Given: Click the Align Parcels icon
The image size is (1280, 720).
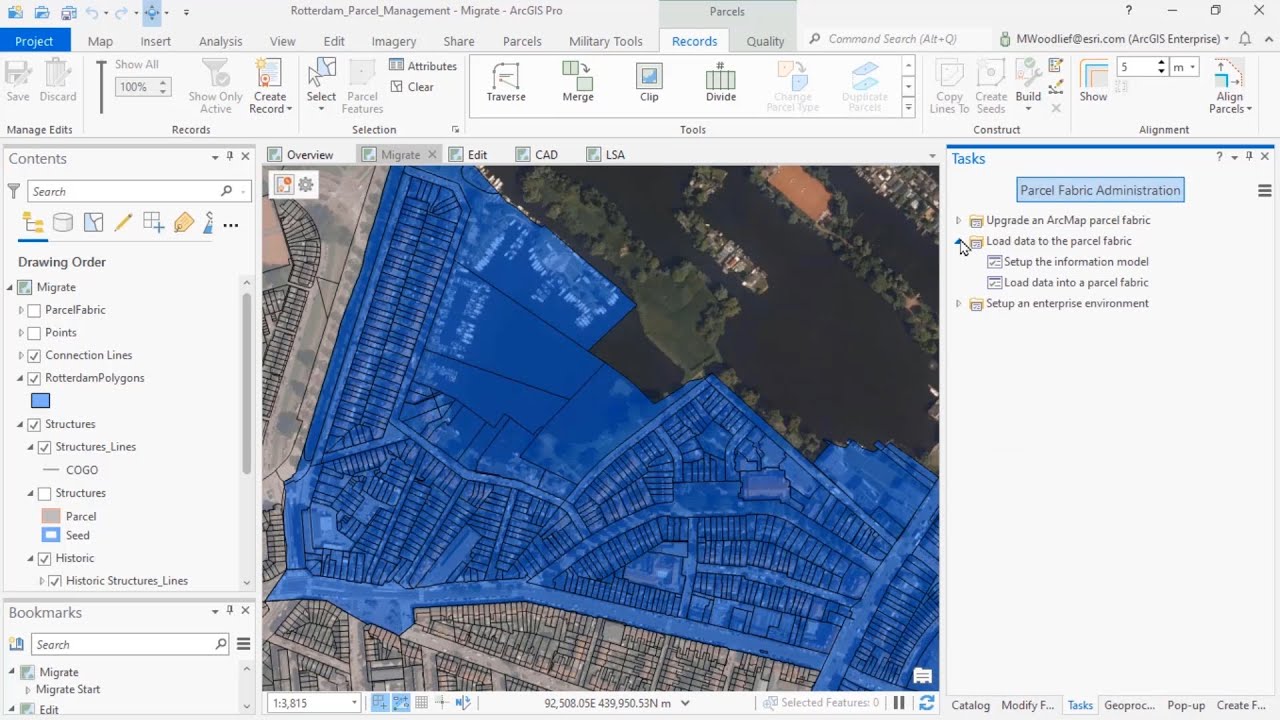Looking at the screenshot, I should (1229, 74).
